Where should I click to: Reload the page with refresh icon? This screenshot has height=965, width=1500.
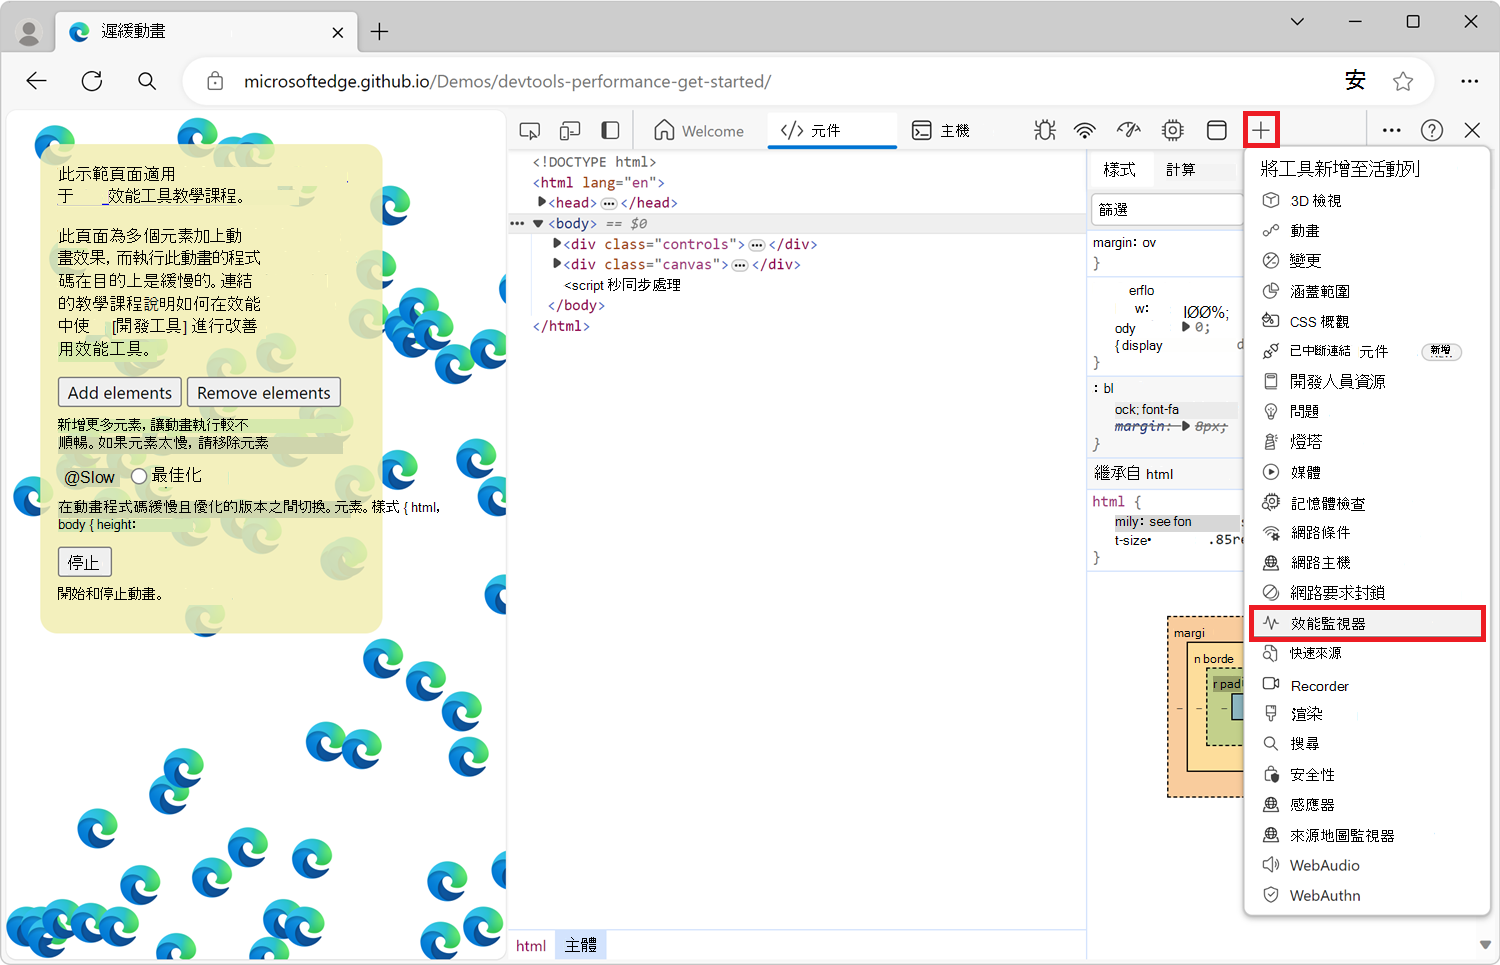tap(92, 81)
